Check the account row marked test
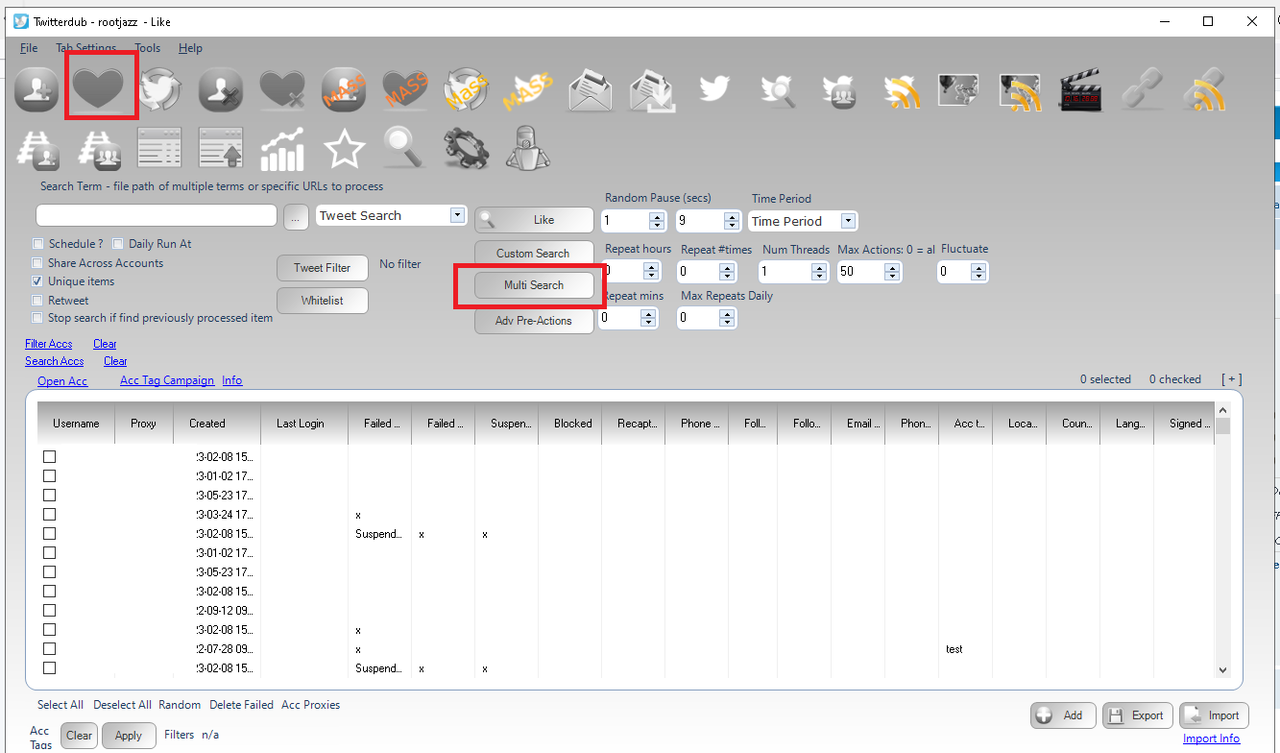This screenshot has height=753, width=1280. coord(49,649)
